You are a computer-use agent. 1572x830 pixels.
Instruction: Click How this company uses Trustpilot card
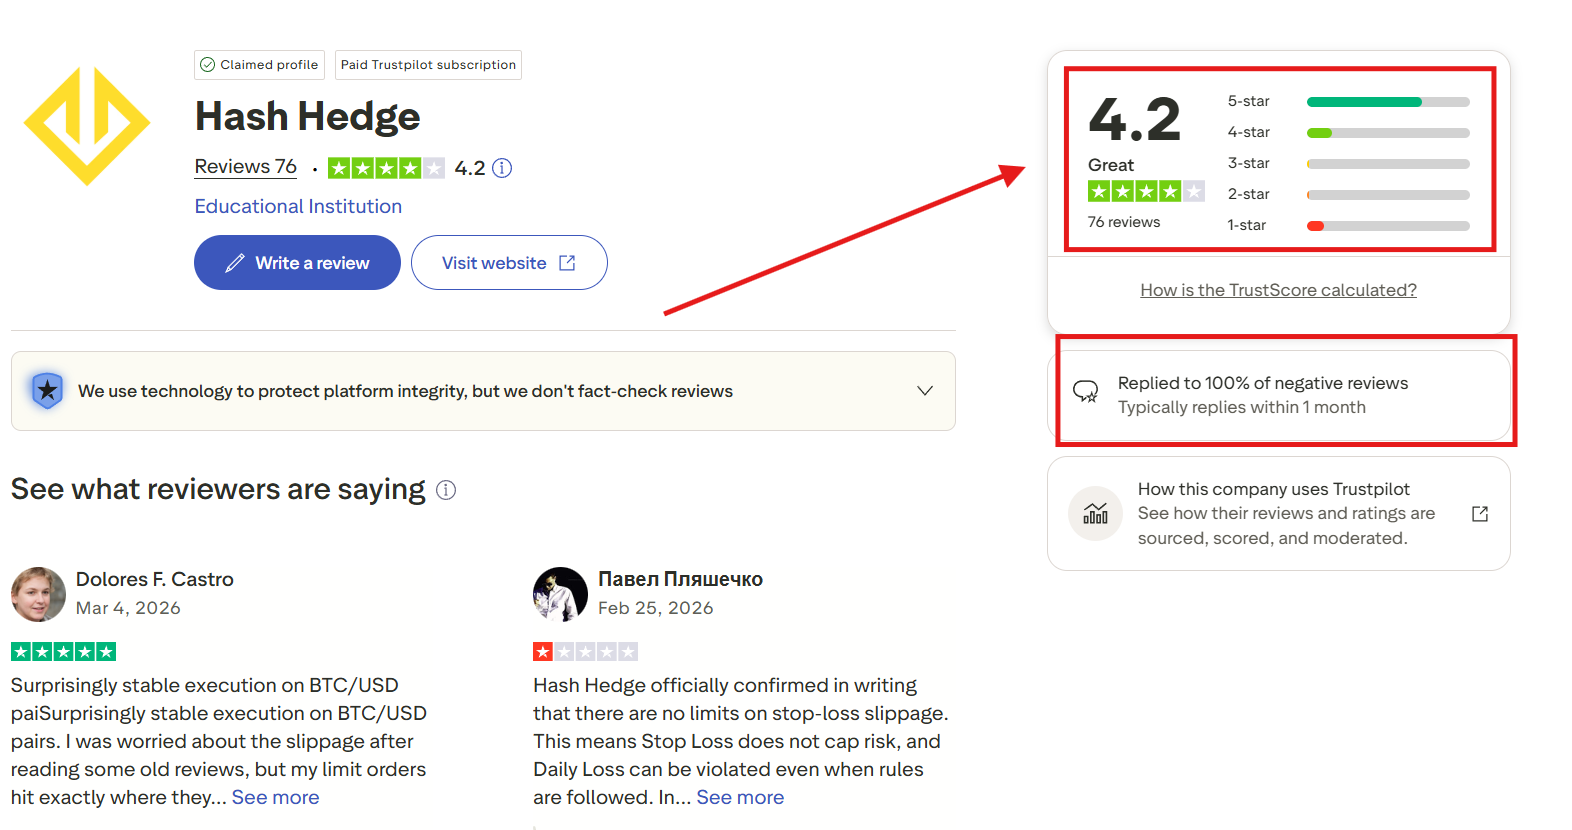tap(1279, 514)
